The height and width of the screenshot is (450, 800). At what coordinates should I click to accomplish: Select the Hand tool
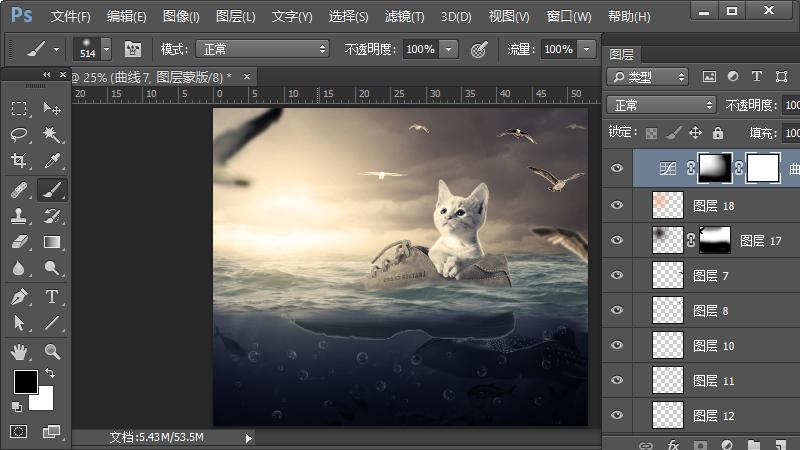point(19,352)
